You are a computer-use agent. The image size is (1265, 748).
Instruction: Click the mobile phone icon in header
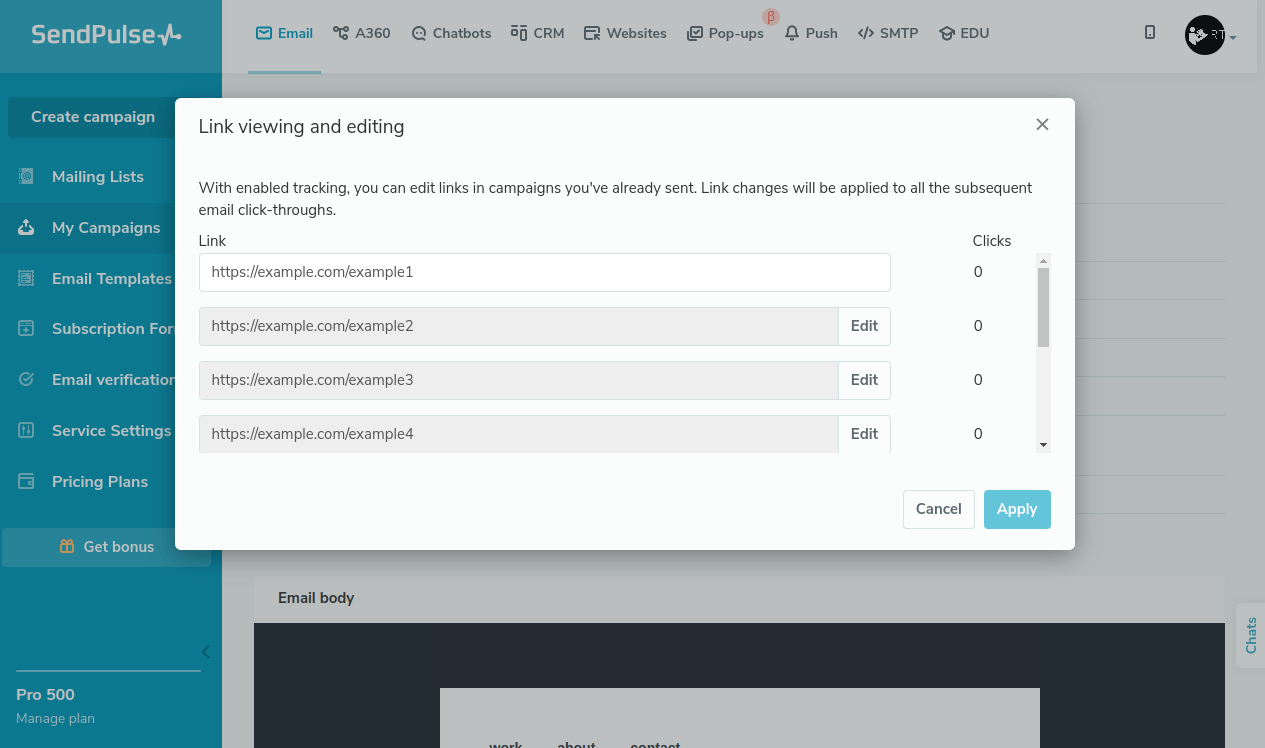[x=1150, y=33]
